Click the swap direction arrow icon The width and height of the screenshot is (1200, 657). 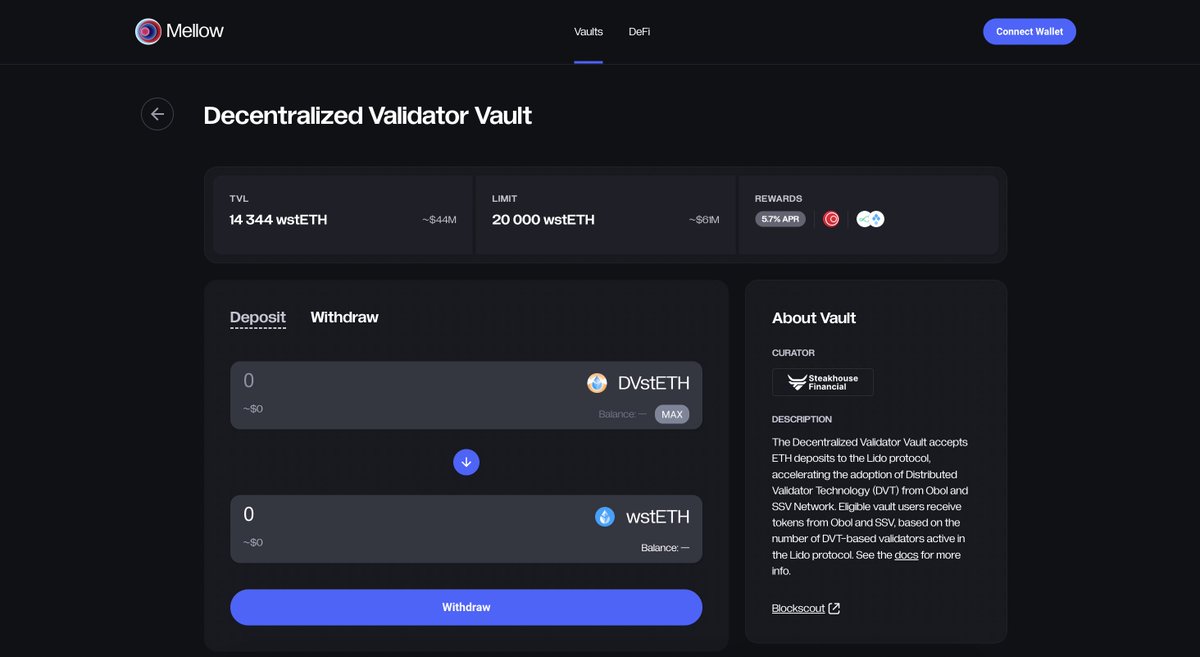pyautogui.click(x=466, y=462)
